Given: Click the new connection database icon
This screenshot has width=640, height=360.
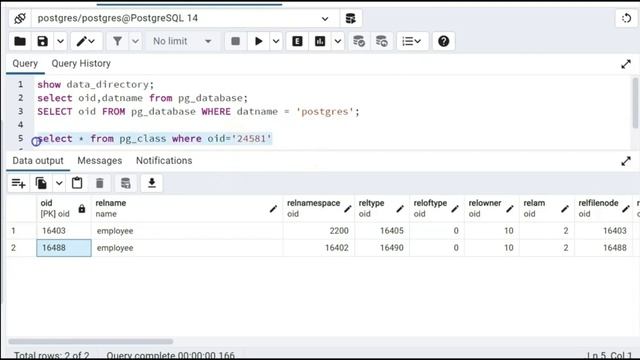Looking at the screenshot, I should 351,18.
